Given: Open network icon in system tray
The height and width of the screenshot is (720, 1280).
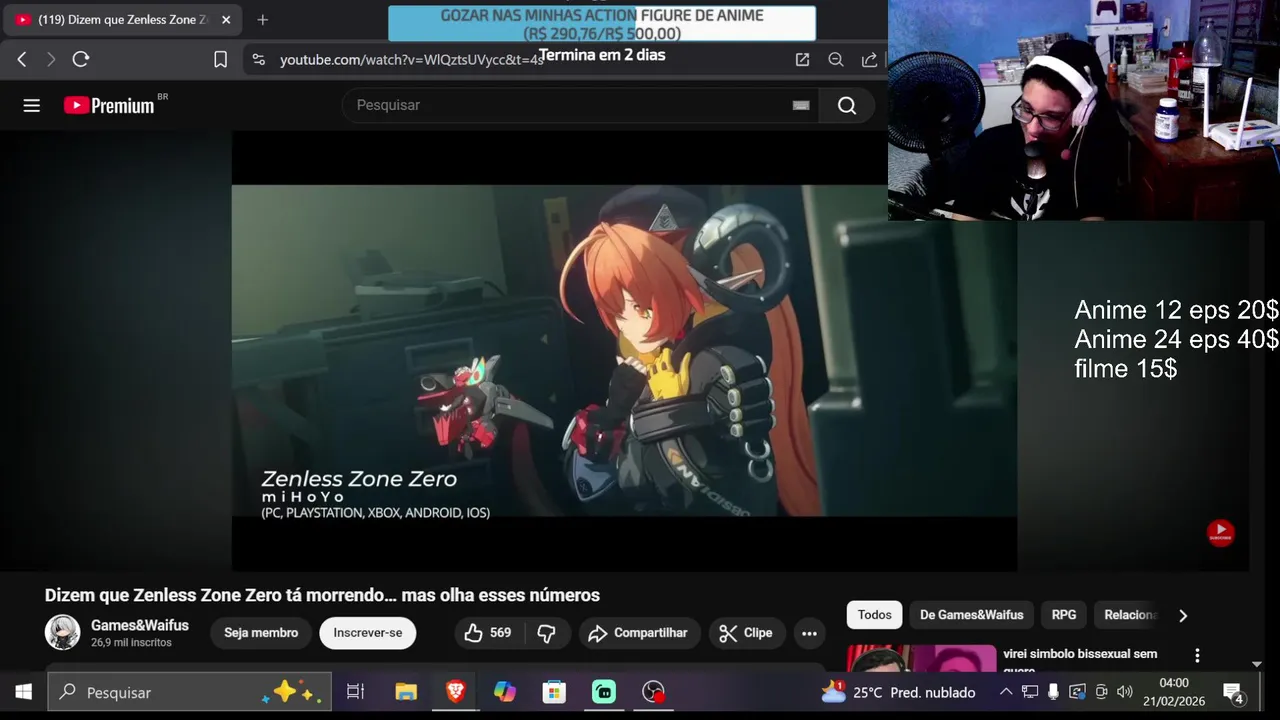Looking at the screenshot, I should click(1029, 692).
